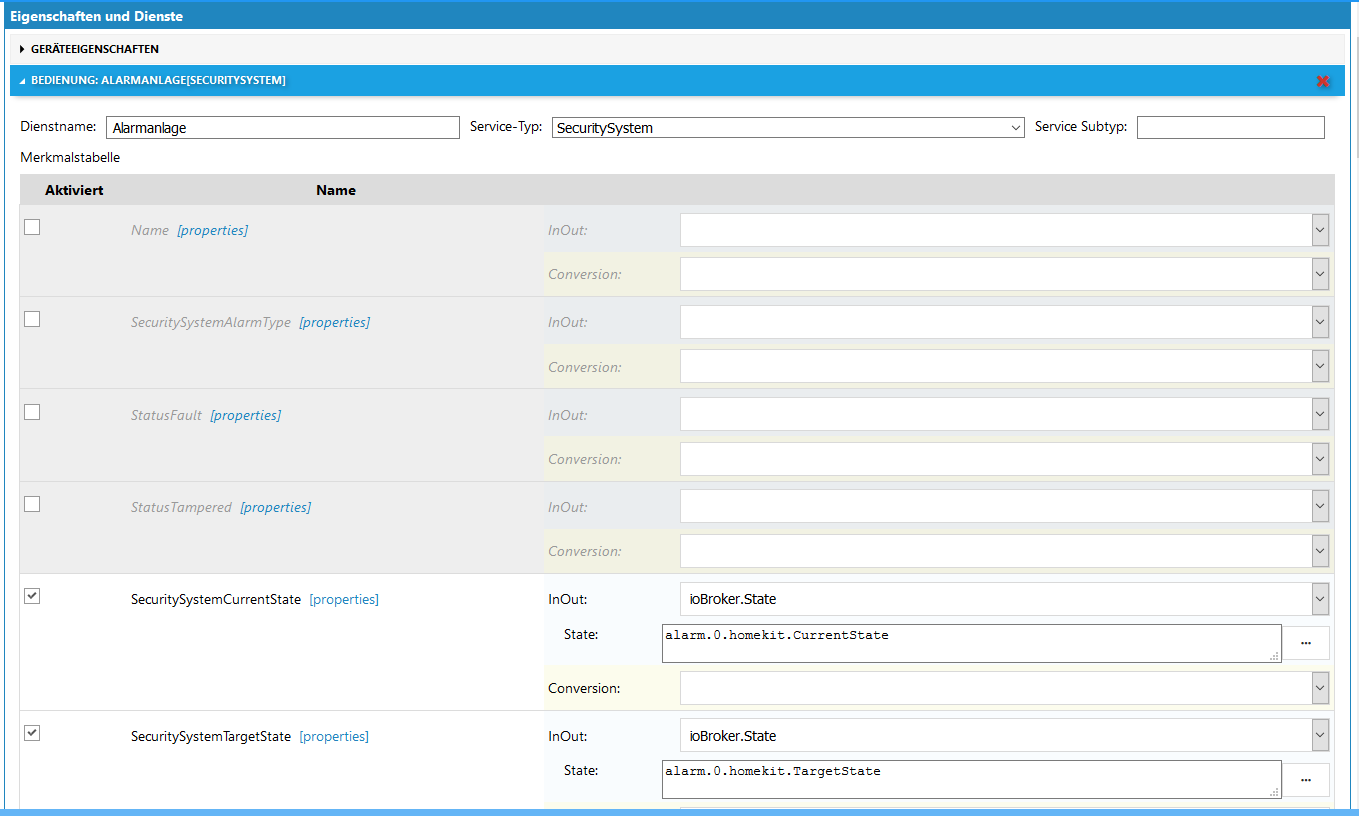Image resolution: width=1359 pixels, height=816 pixels.
Task: Enable the StatusTampered checkbox
Action: coord(32,504)
